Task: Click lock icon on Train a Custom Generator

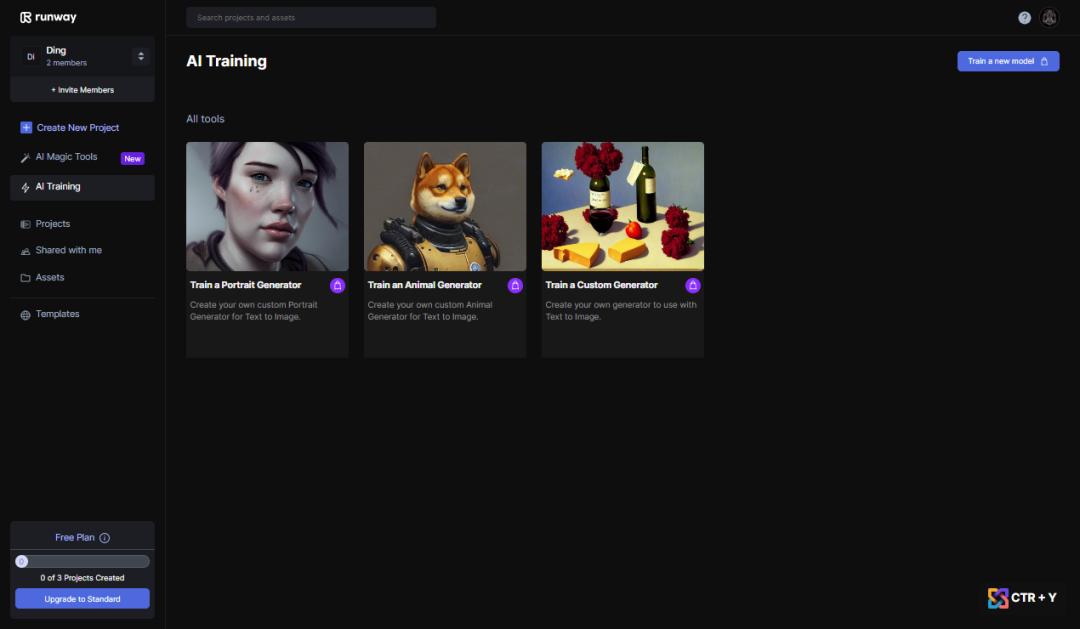Action: (692, 285)
